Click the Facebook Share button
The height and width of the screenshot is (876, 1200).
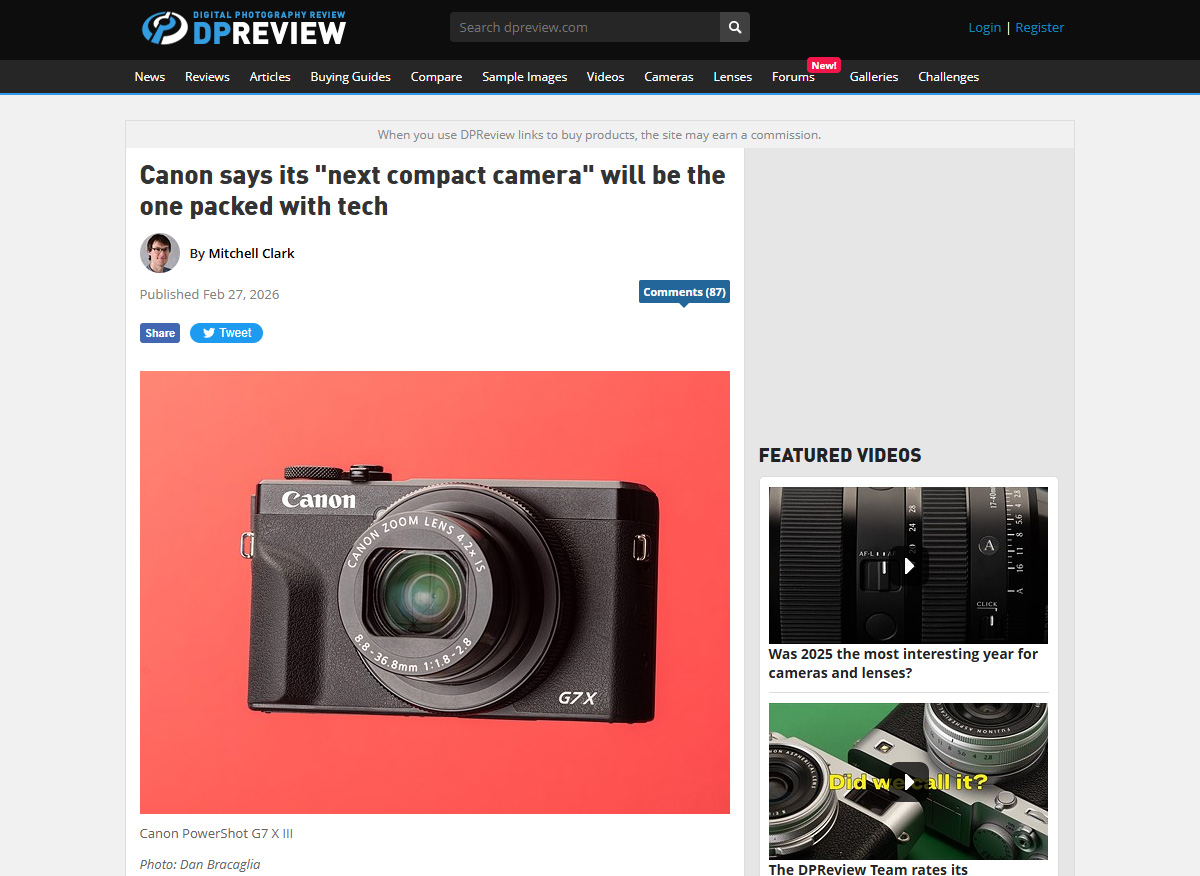160,333
